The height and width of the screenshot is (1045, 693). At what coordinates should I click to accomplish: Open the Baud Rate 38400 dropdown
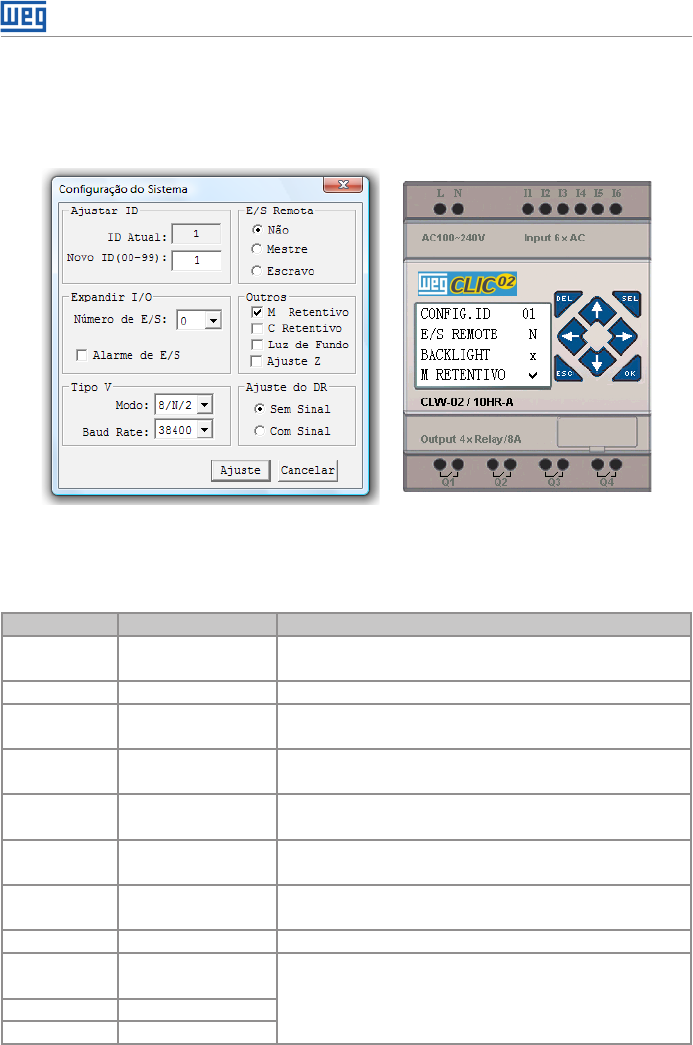(205, 430)
